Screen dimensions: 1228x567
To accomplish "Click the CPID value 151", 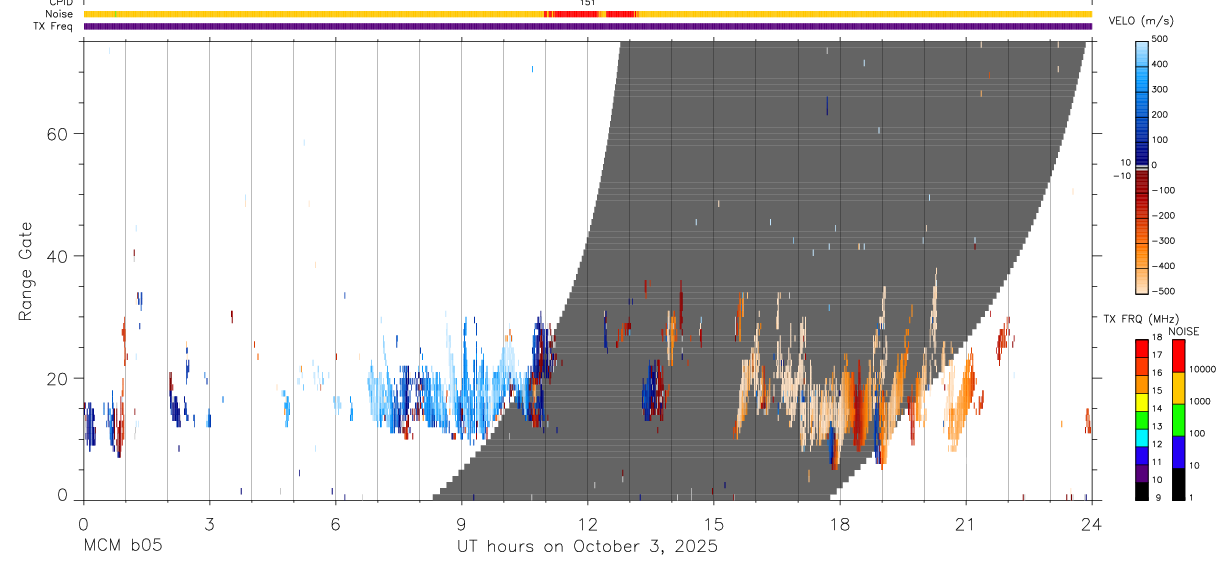I will pyautogui.click(x=588, y=3).
